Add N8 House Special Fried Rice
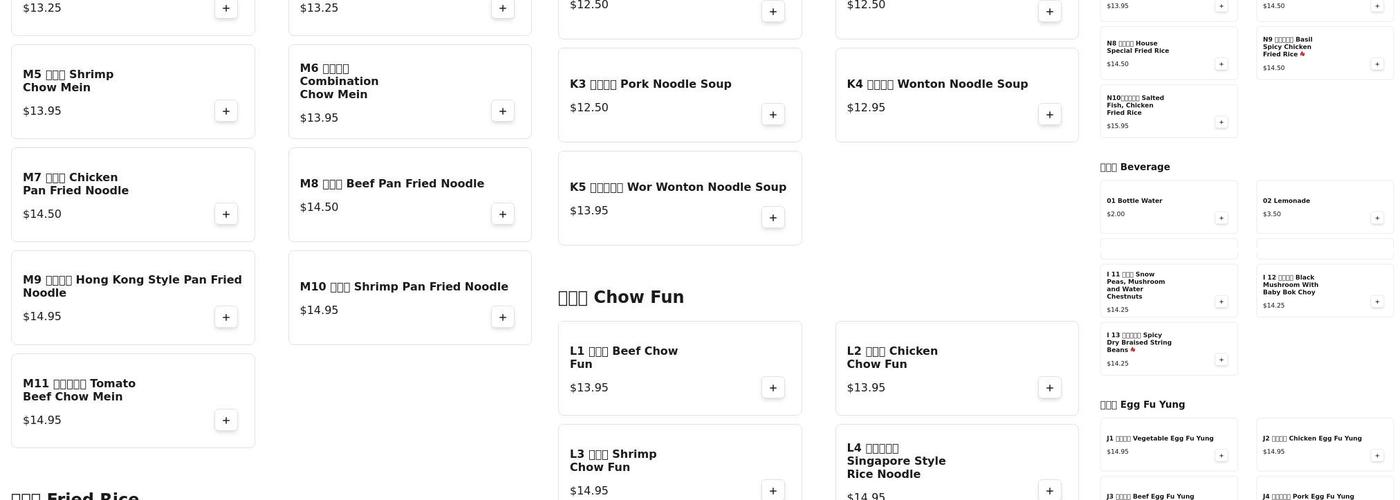The width and height of the screenshot is (1400, 500). tap(1221, 64)
